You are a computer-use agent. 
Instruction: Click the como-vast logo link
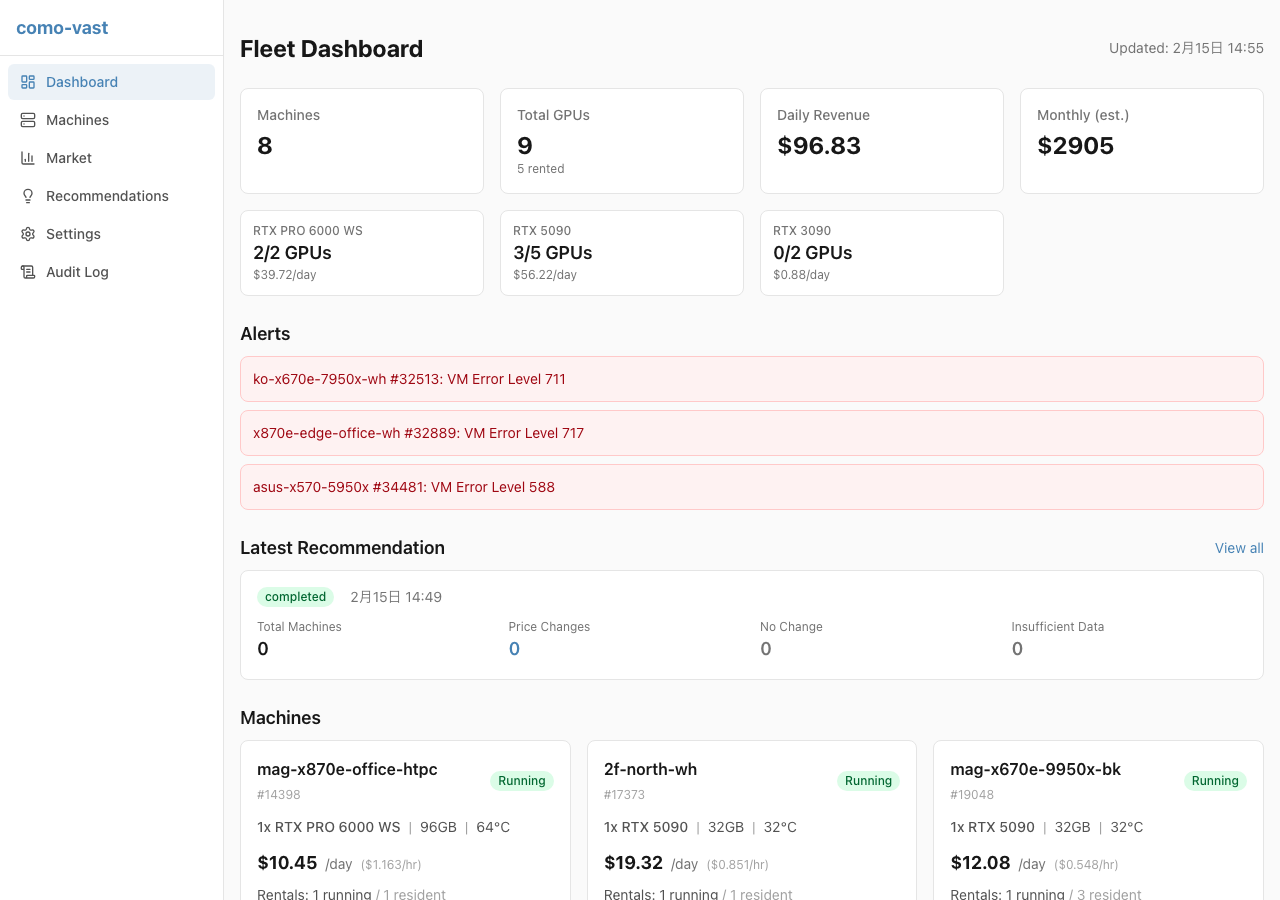click(62, 28)
